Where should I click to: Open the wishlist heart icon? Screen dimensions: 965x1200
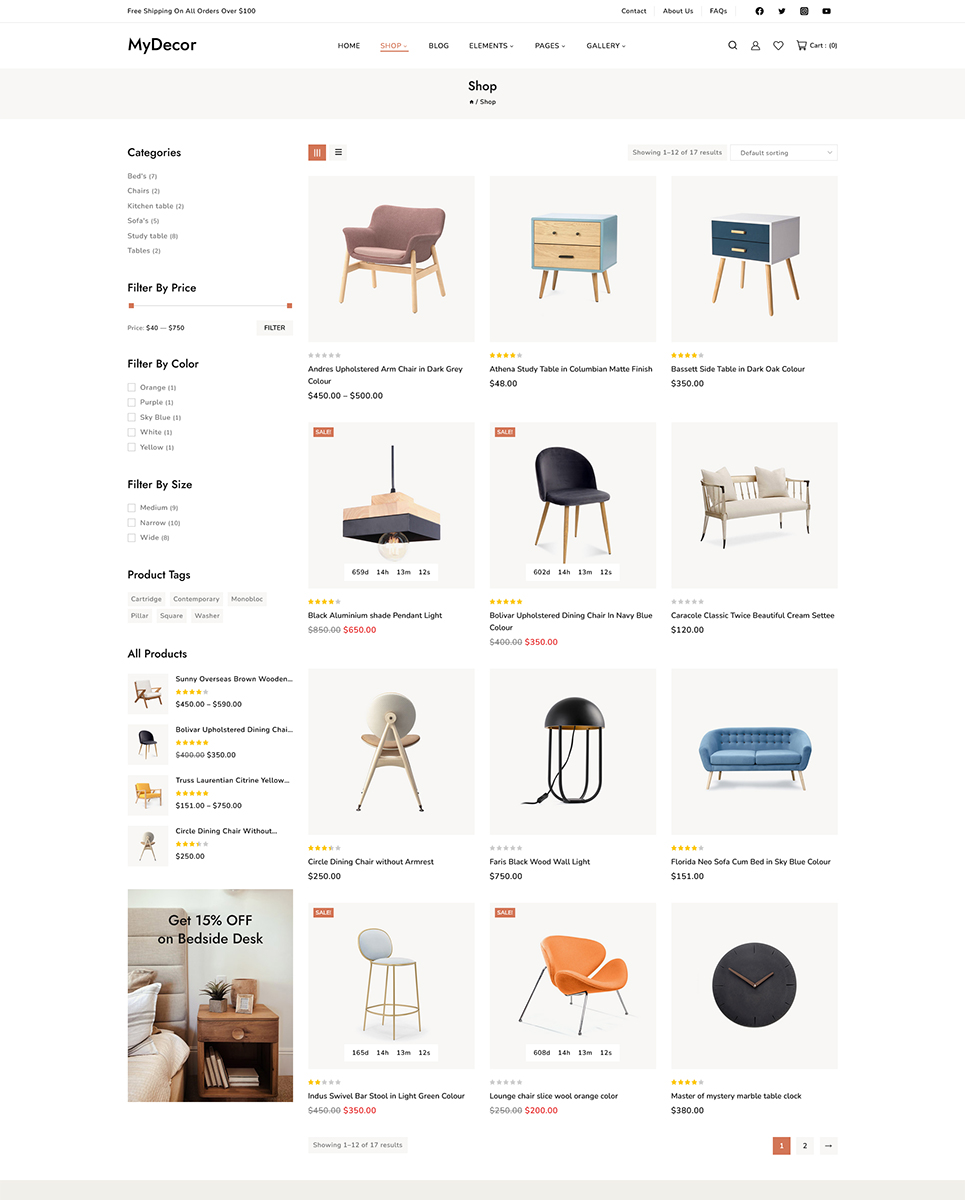click(x=778, y=45)
